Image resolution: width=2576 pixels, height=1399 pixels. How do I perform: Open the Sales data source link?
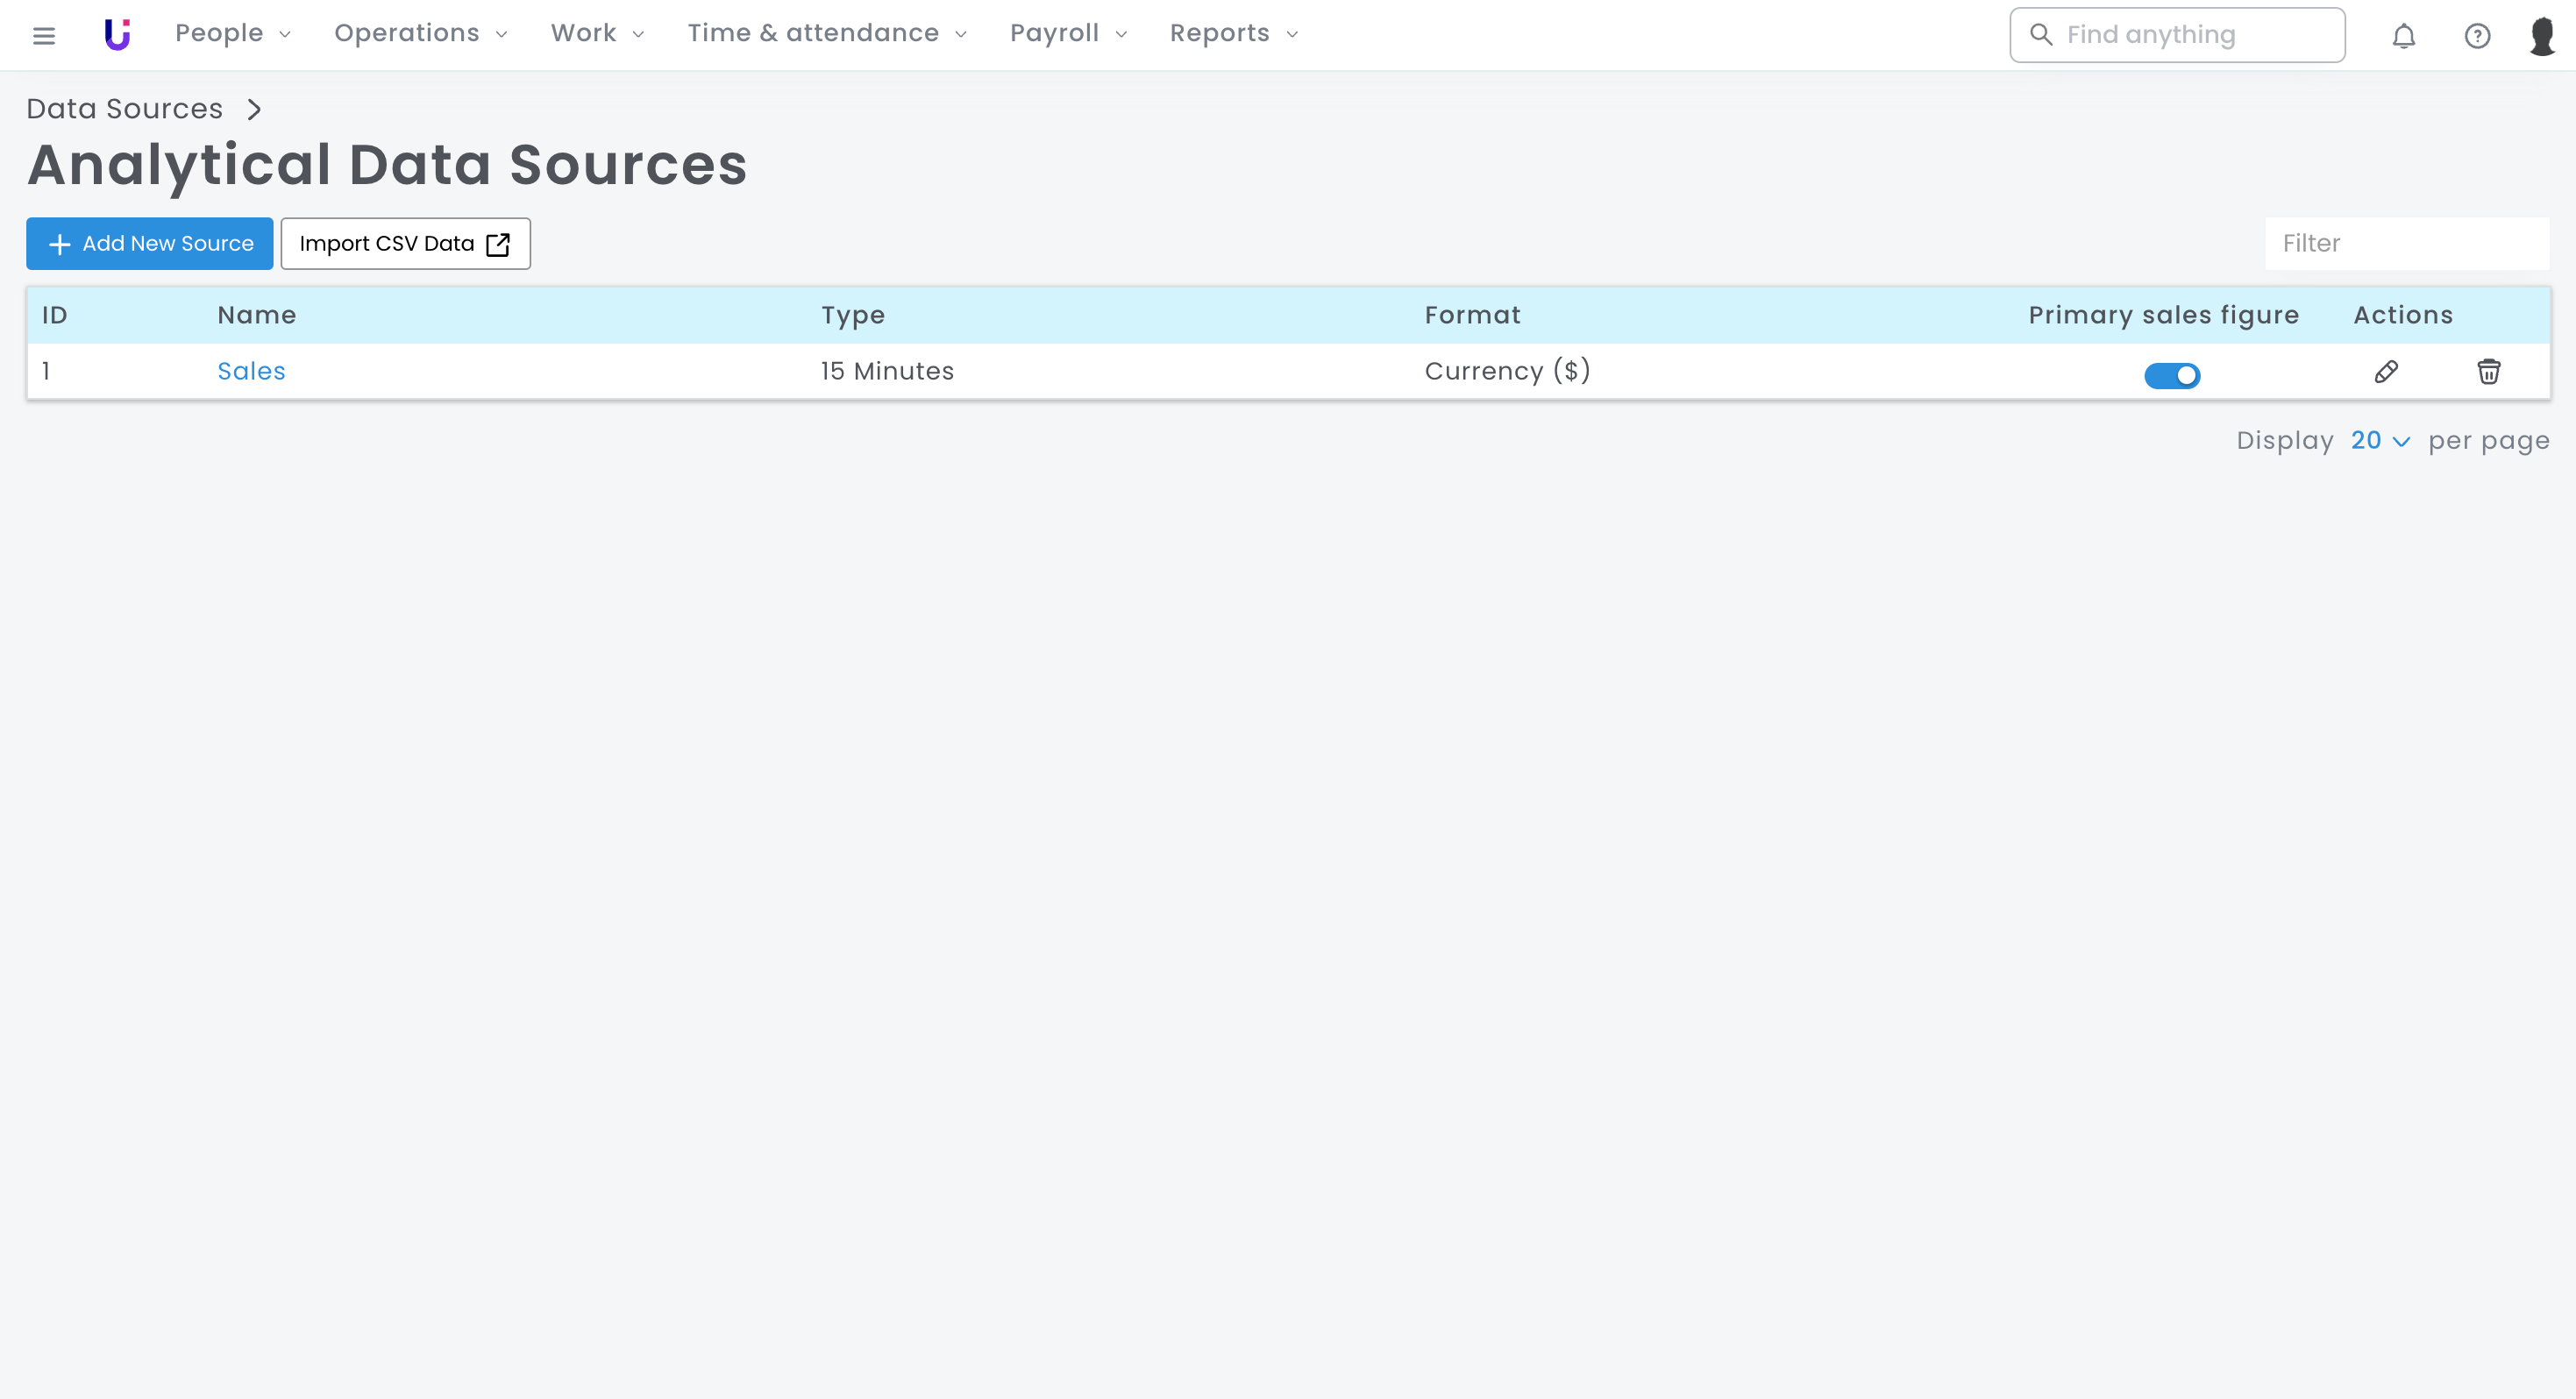(251, 371)
